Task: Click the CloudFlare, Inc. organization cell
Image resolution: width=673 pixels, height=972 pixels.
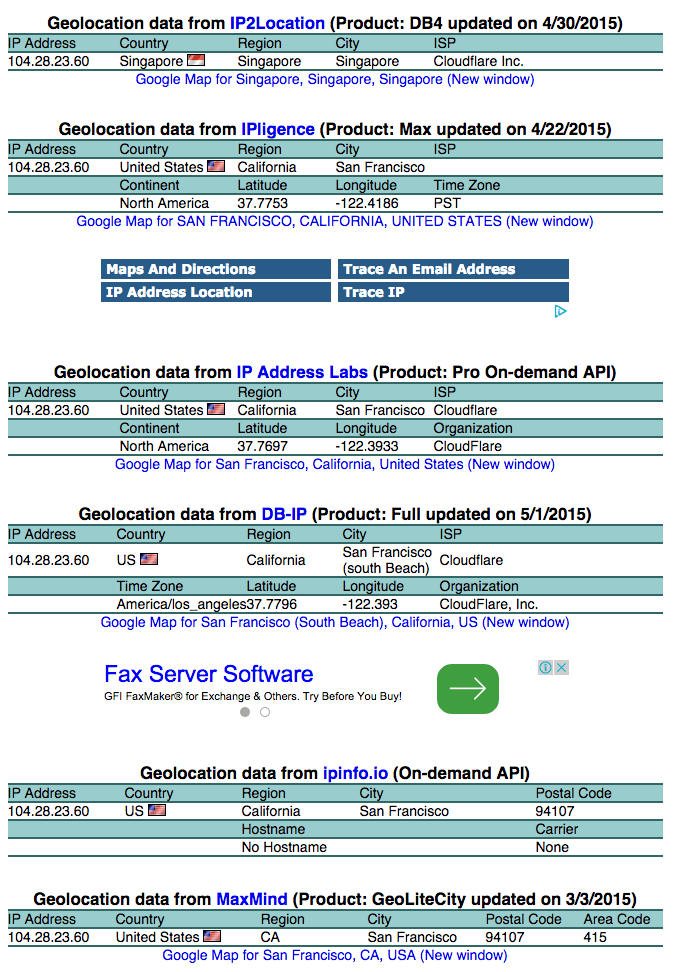Action: pyautogui.click(x=488, y=604)
